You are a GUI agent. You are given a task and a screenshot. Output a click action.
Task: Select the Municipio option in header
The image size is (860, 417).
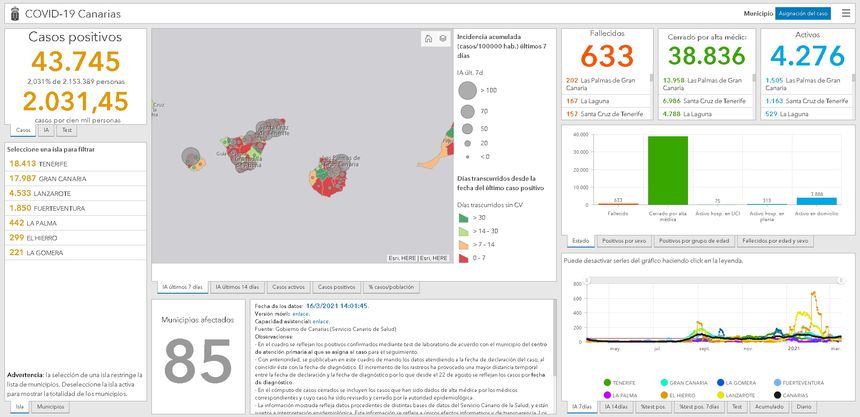click(757, 13)
